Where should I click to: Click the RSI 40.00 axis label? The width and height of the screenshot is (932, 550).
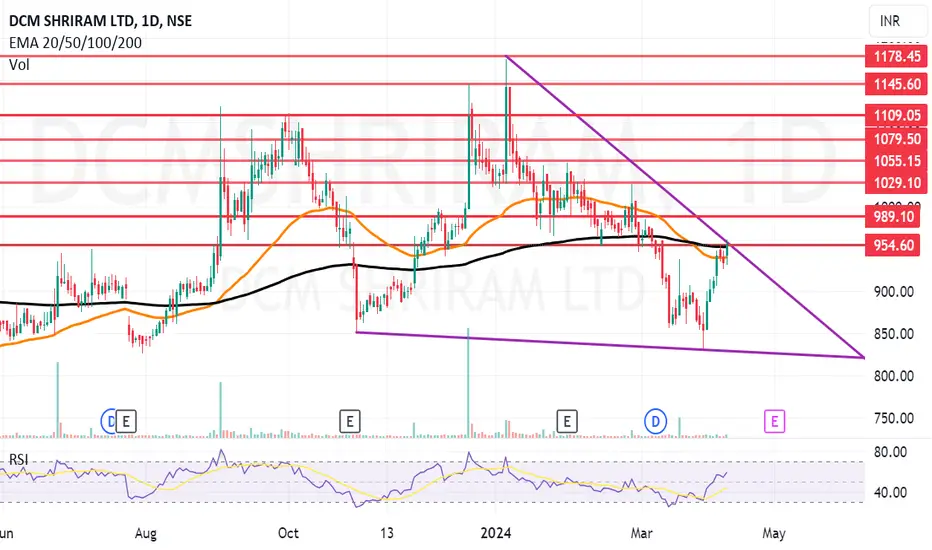tap(890, 493)
